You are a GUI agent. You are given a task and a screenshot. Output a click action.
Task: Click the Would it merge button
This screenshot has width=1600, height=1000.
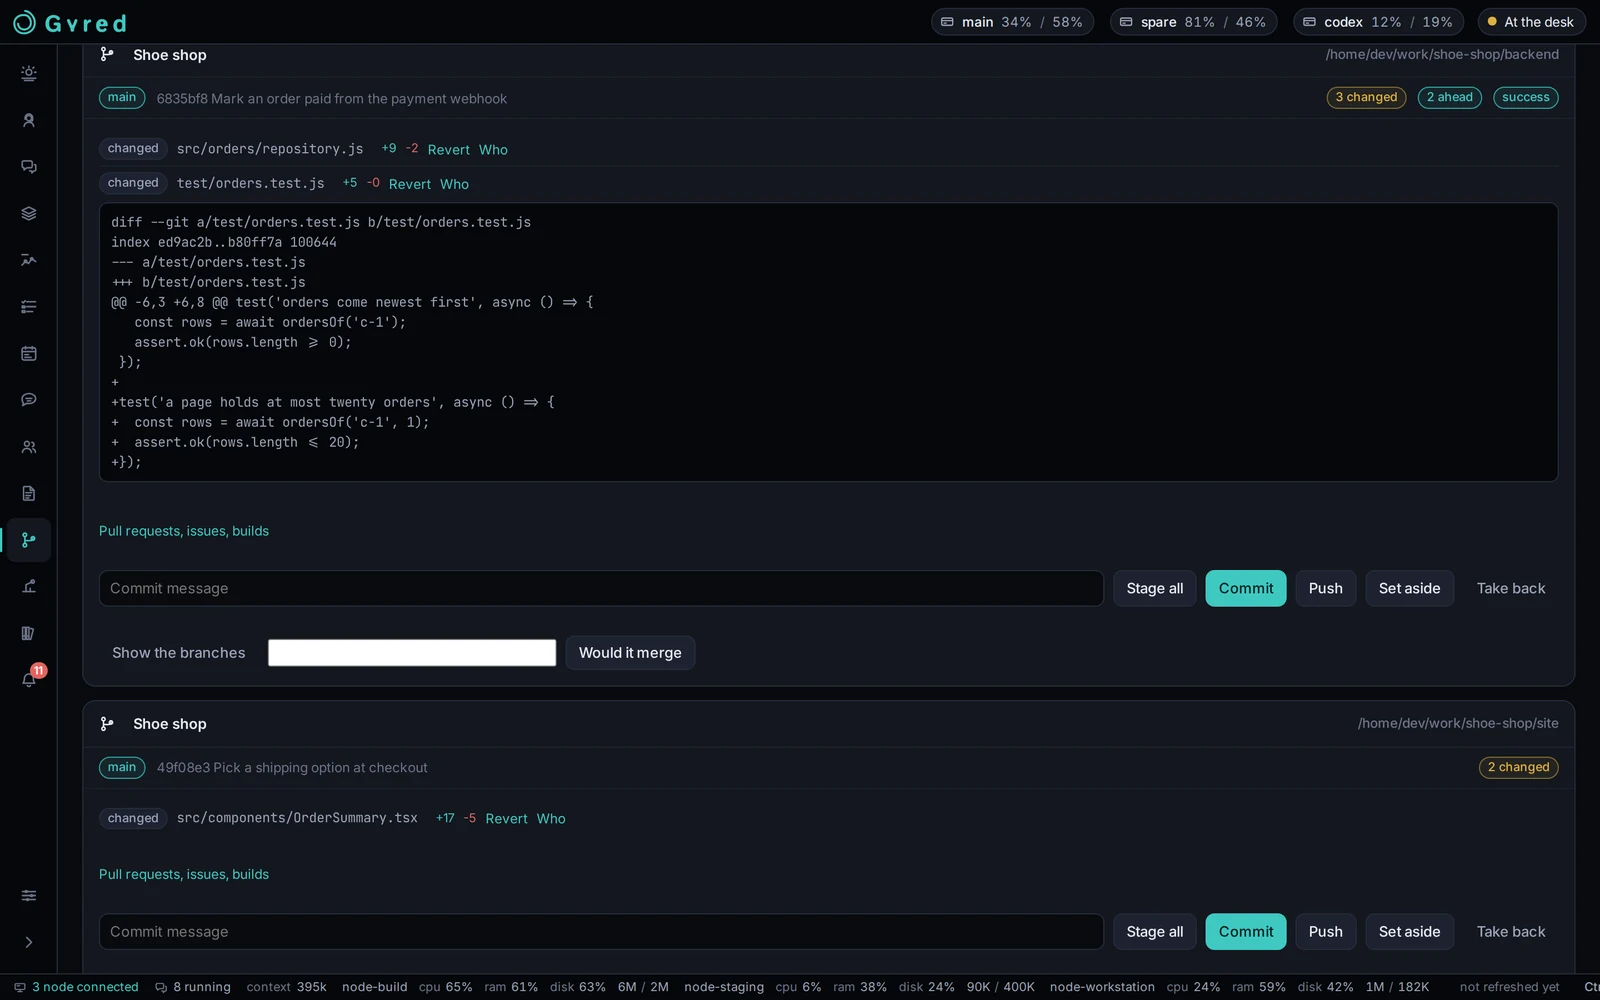pyautogui.click(x=630, y=653)
